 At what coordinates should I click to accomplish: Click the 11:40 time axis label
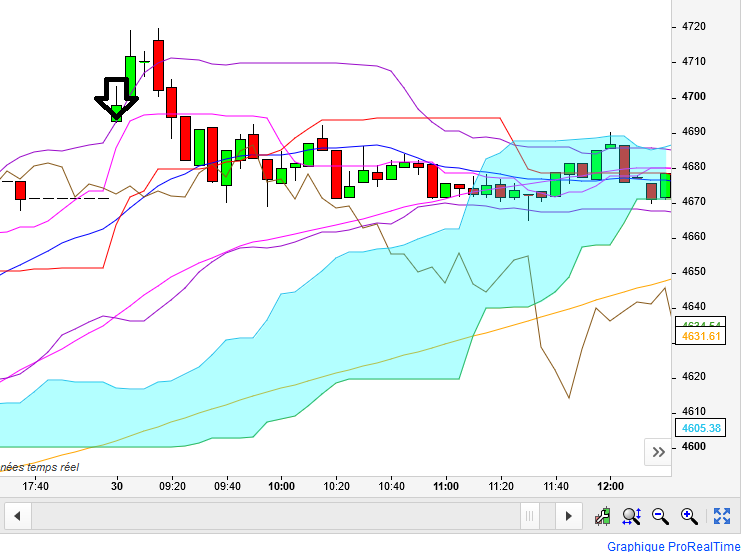pyautogui.click(x=556, y=486)
